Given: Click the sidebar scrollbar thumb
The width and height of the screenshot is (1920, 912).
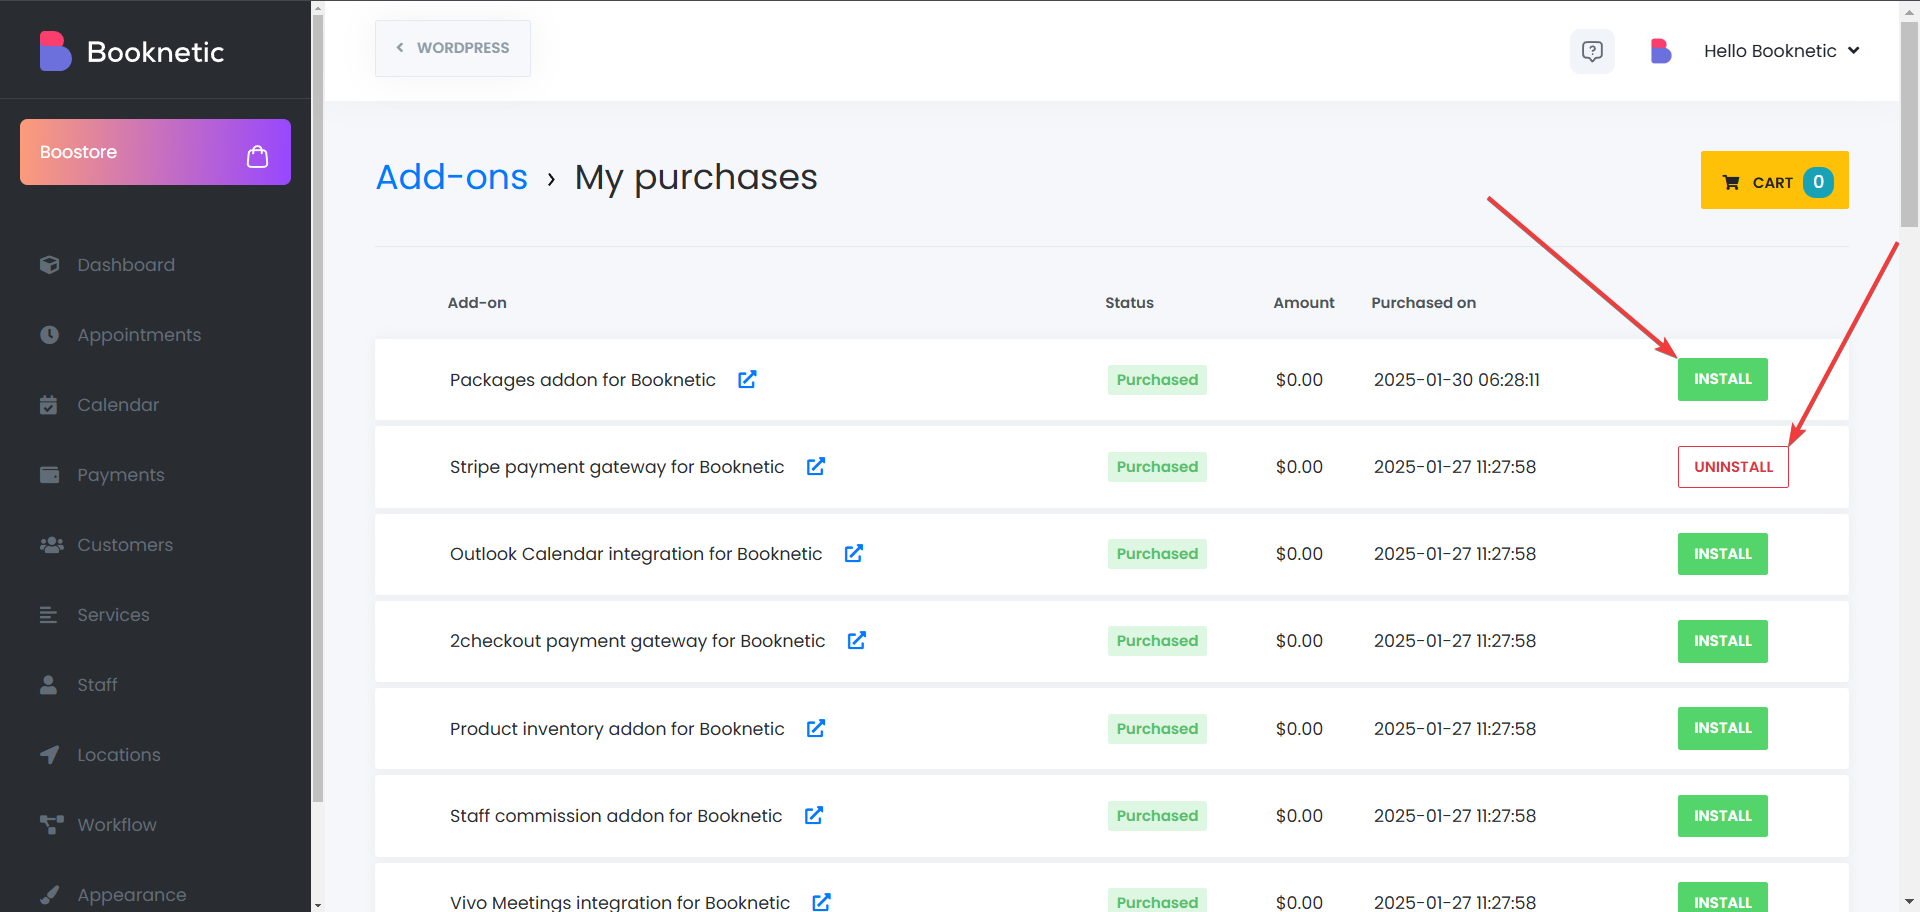Looking at the screenshot, I should tap(318, 408).
